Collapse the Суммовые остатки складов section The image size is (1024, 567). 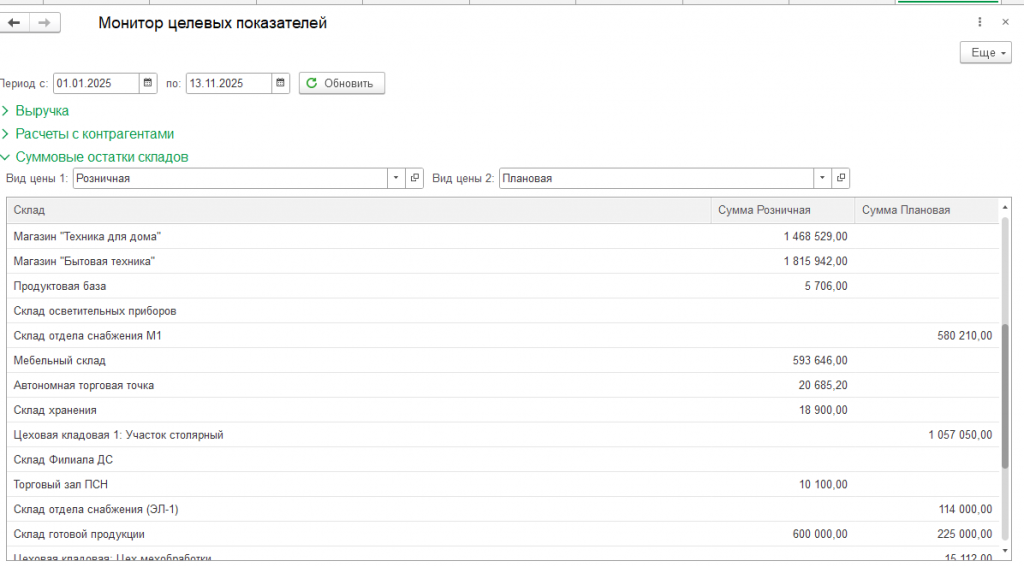click(x=95, y=157)
